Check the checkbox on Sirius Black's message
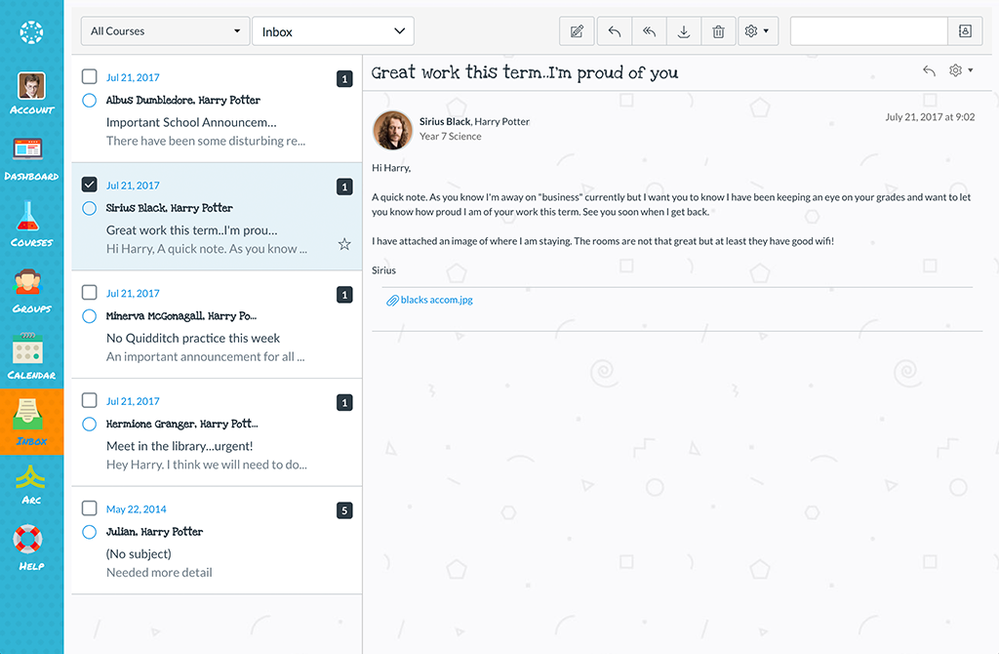The width and height of the screenshot is (999, 654). point(89,183)
